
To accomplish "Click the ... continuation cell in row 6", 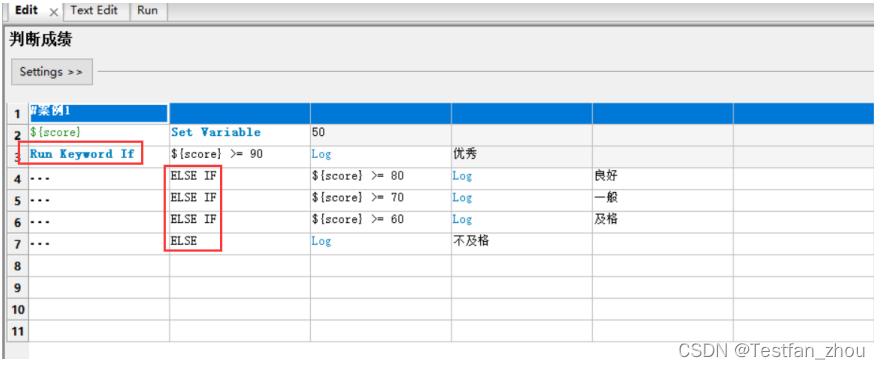I will point(99,221).
